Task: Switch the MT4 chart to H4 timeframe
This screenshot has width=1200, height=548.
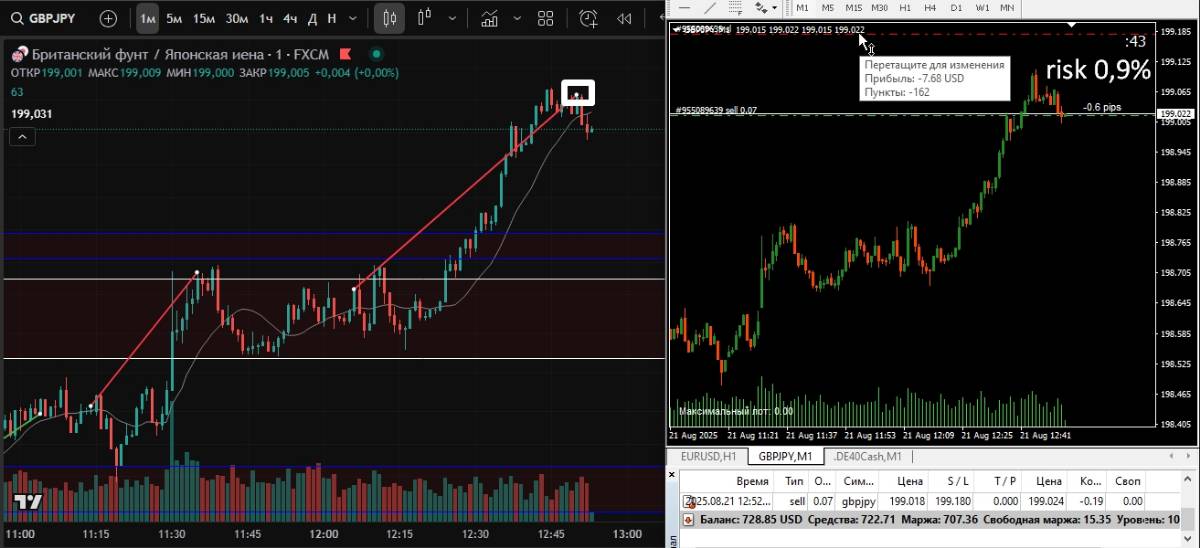Action: coord(930,7)
